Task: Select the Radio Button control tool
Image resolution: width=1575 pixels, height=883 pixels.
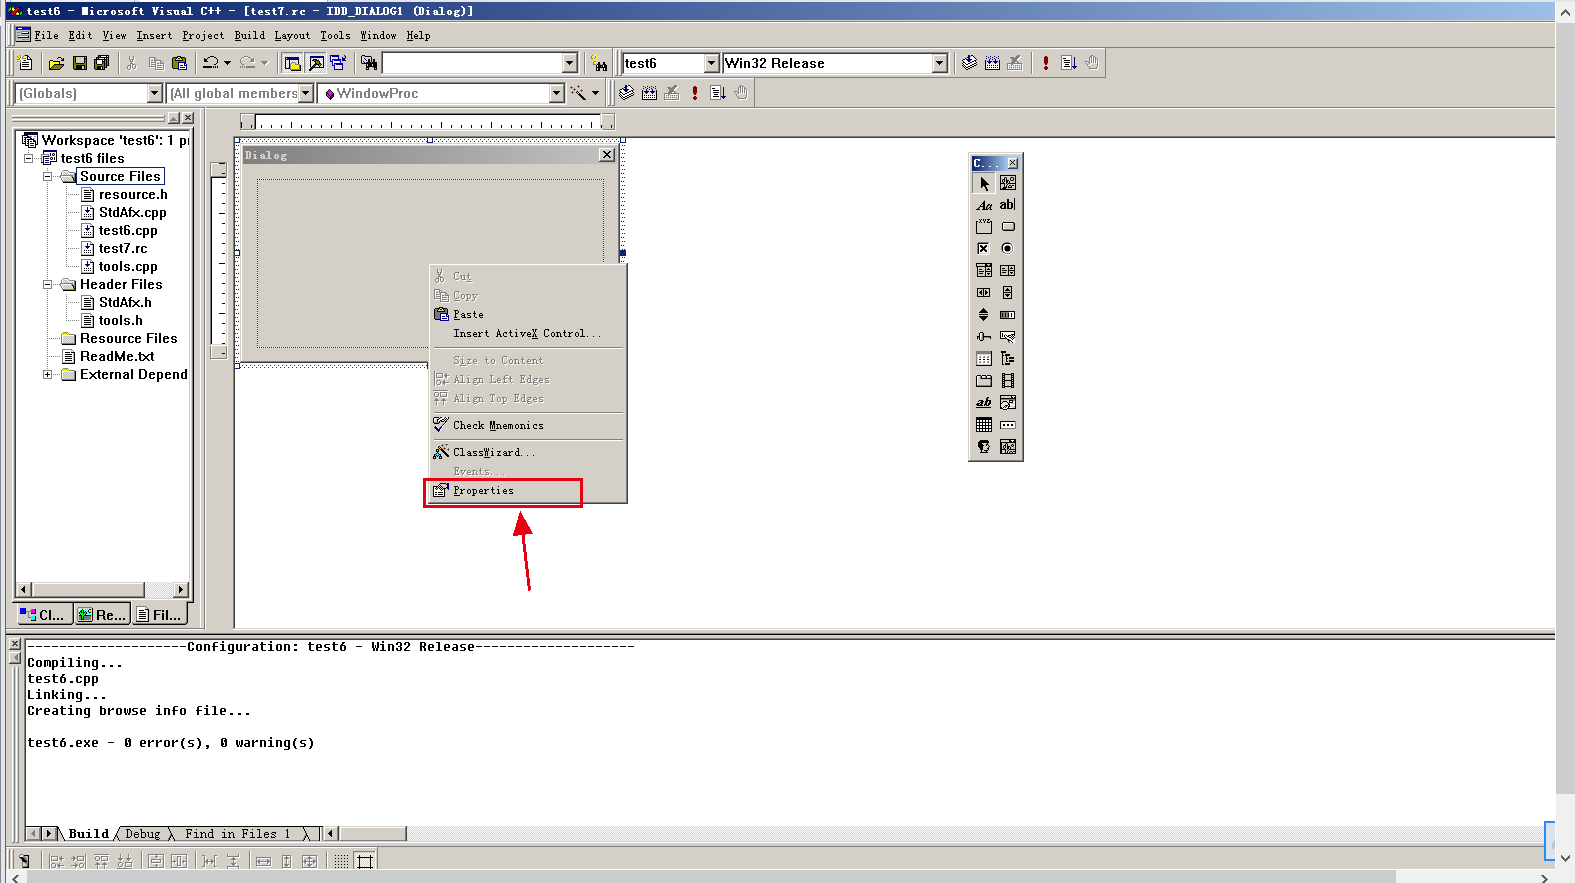Action: [1008, 248]
